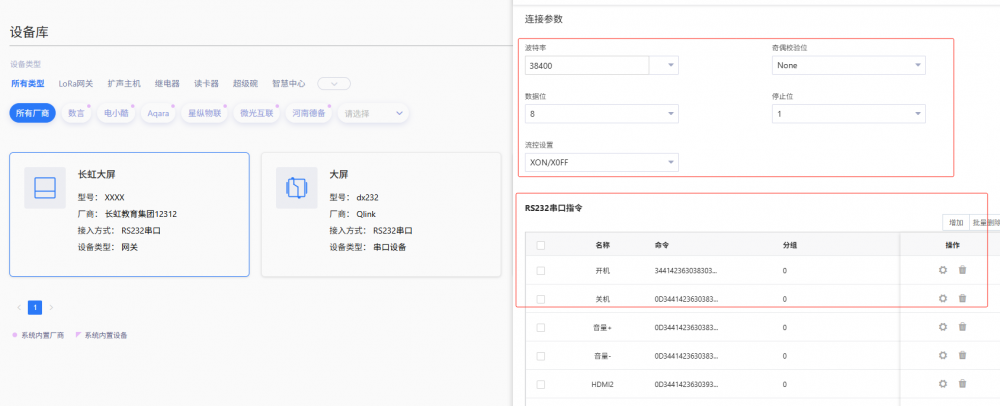Click trash icon in 音量+ row
Image resolution: width=1000 pixels, height=406 pixels.
coord(962,327)
